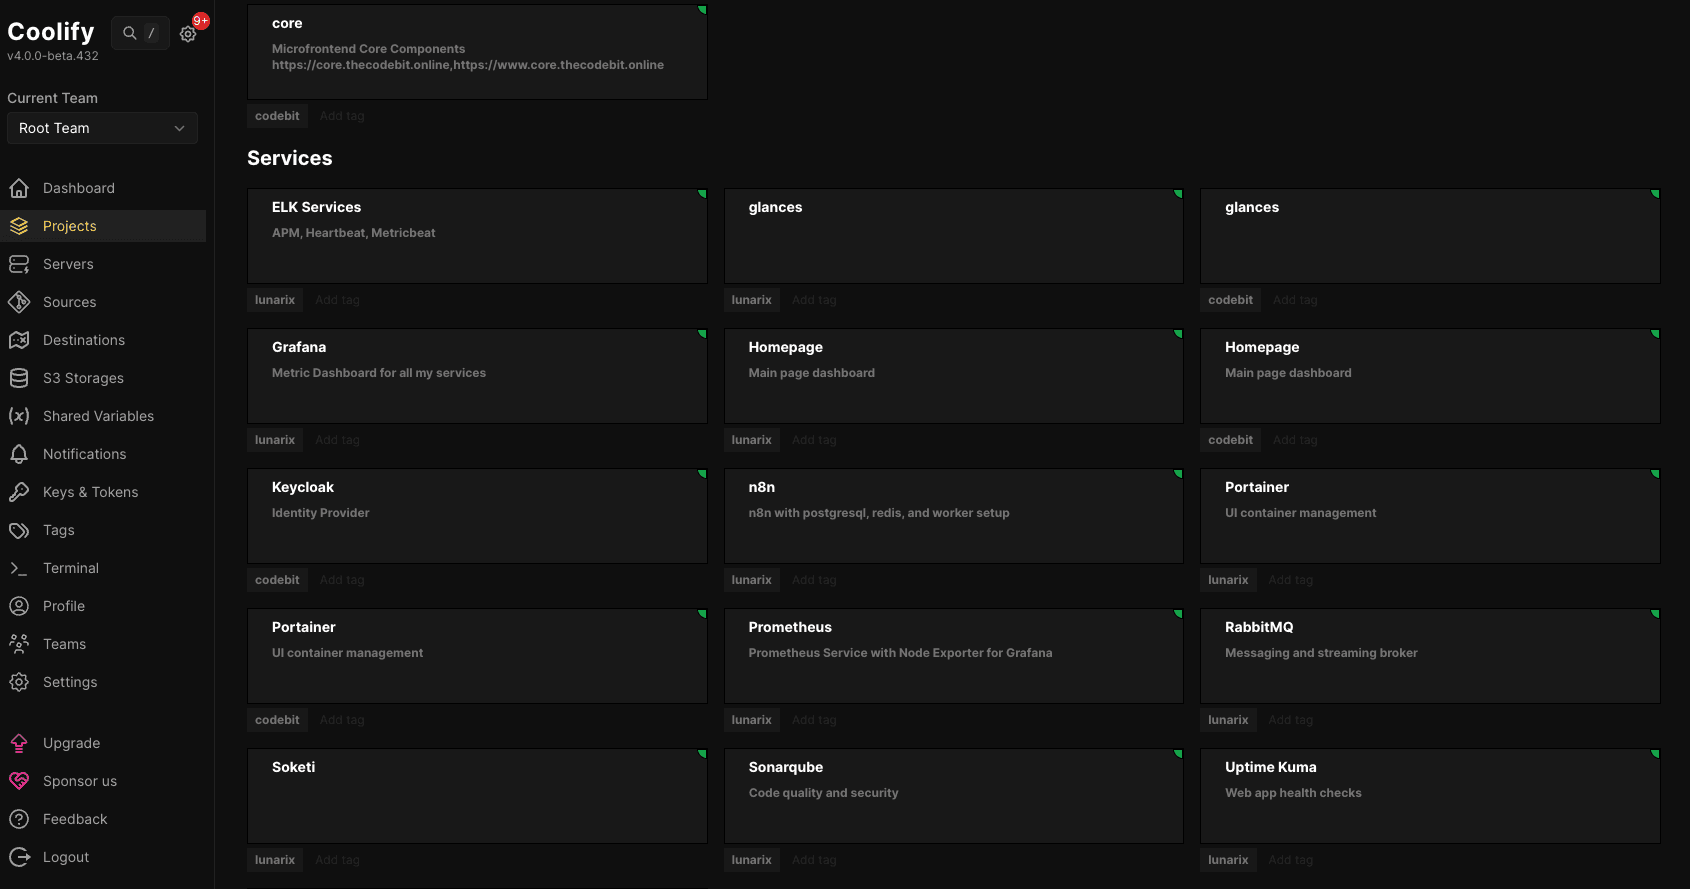Click the Notifications bell icon
Screen dimensions: 1690x889
click(19, 454)
